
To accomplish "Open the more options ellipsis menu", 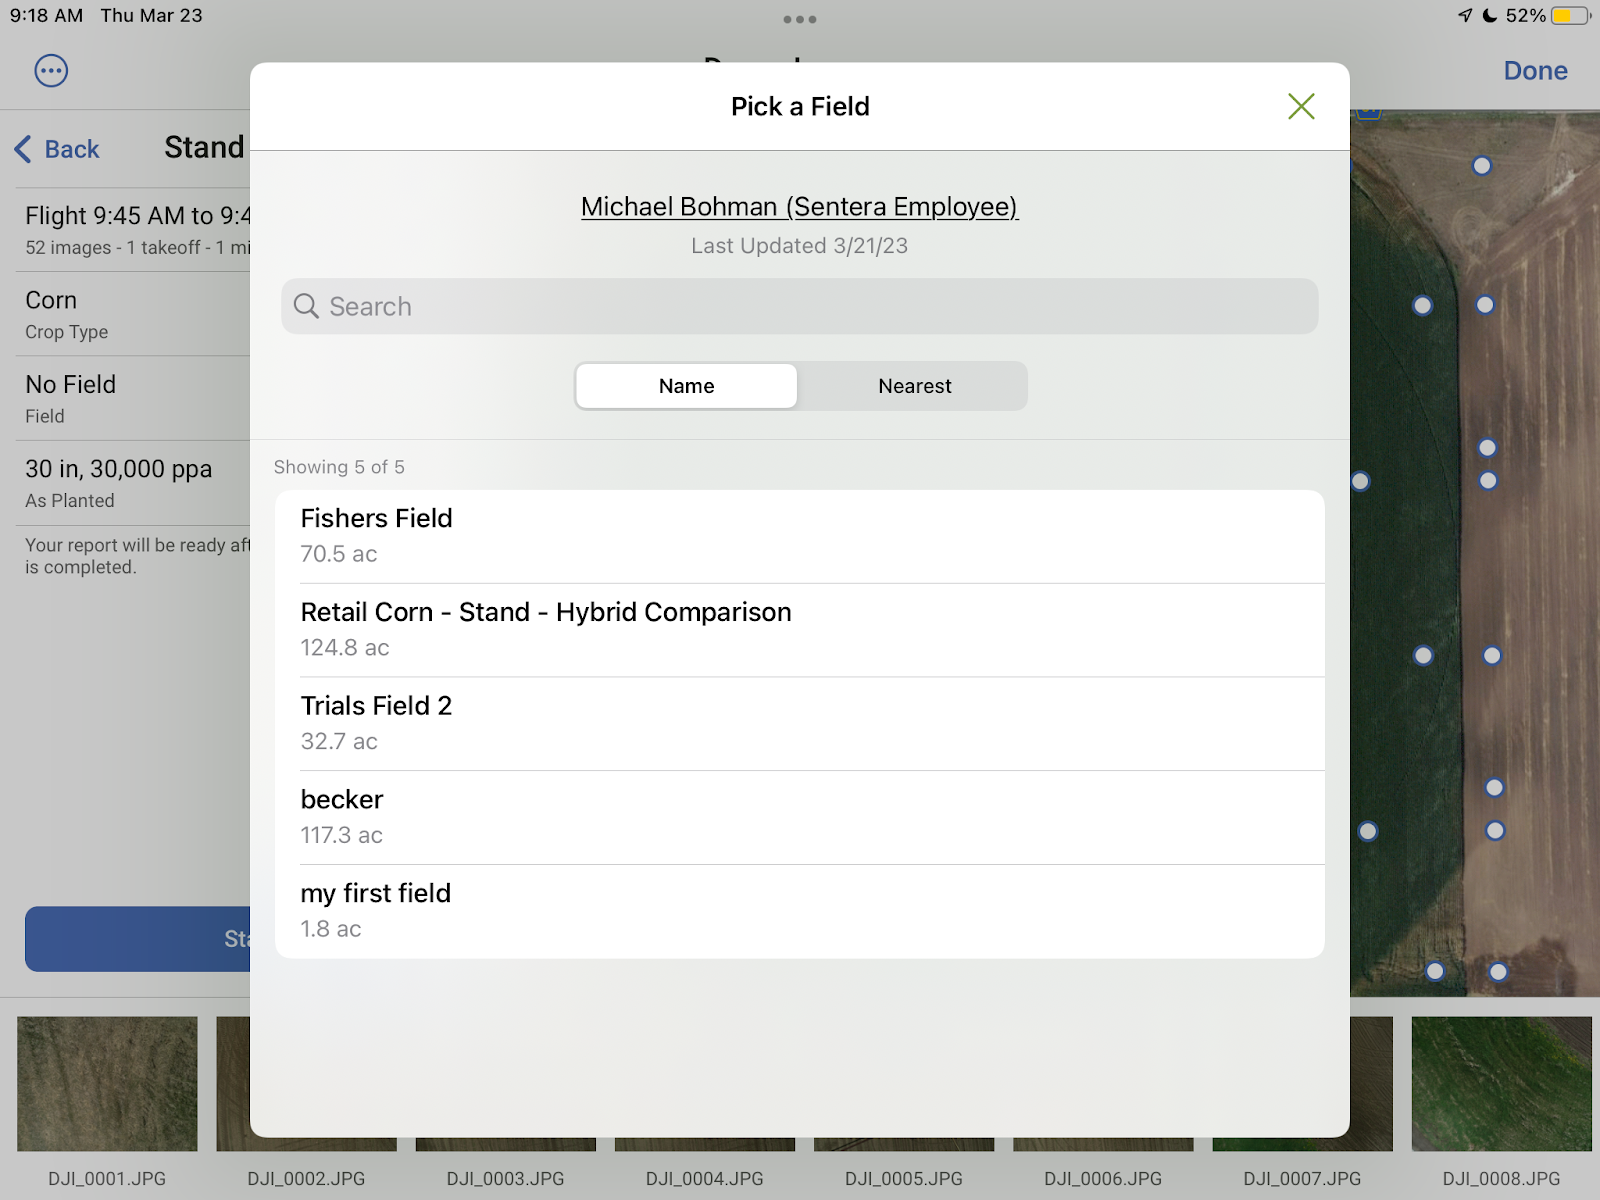I will tap(51, 71).
